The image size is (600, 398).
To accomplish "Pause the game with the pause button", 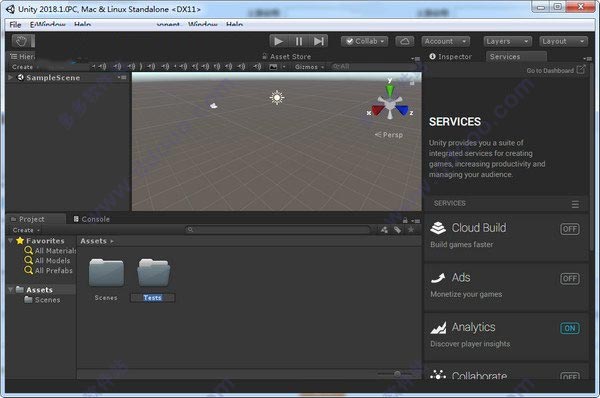I will click(x=299, y=41).
